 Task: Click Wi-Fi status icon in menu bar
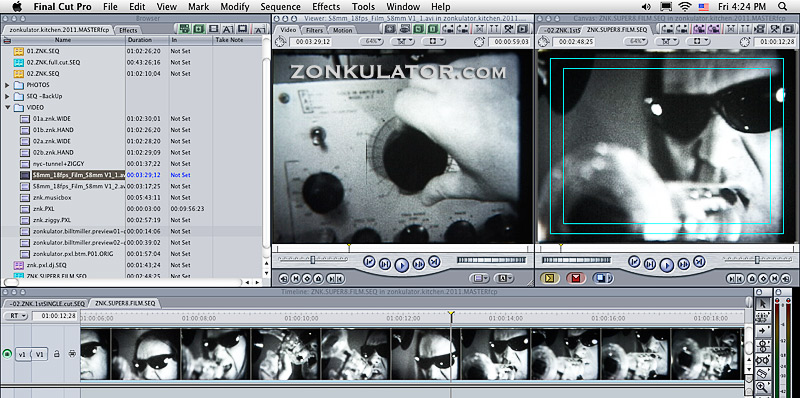click(x=684, y=7)
